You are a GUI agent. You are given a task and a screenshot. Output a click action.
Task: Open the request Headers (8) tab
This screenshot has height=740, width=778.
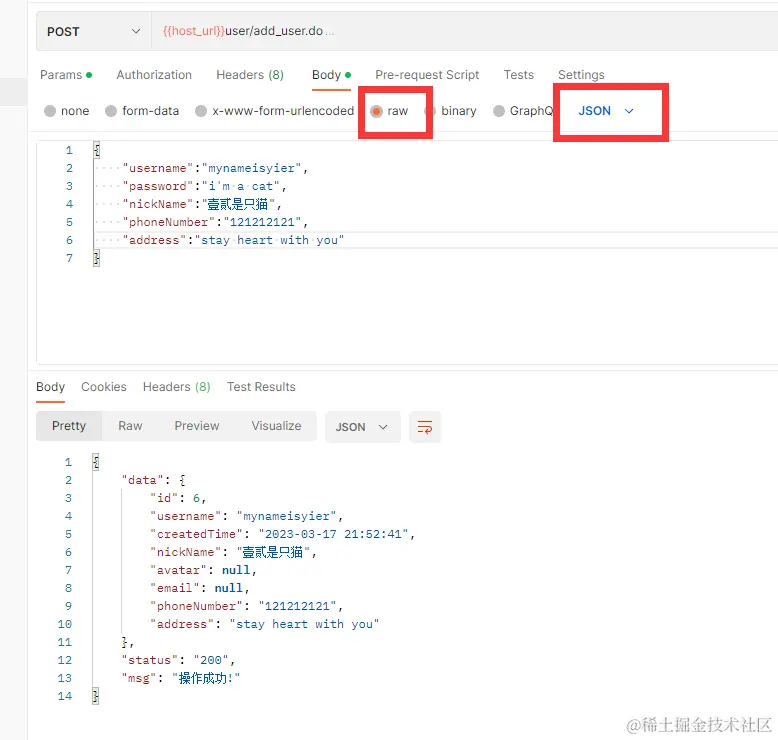pos(250,75)
